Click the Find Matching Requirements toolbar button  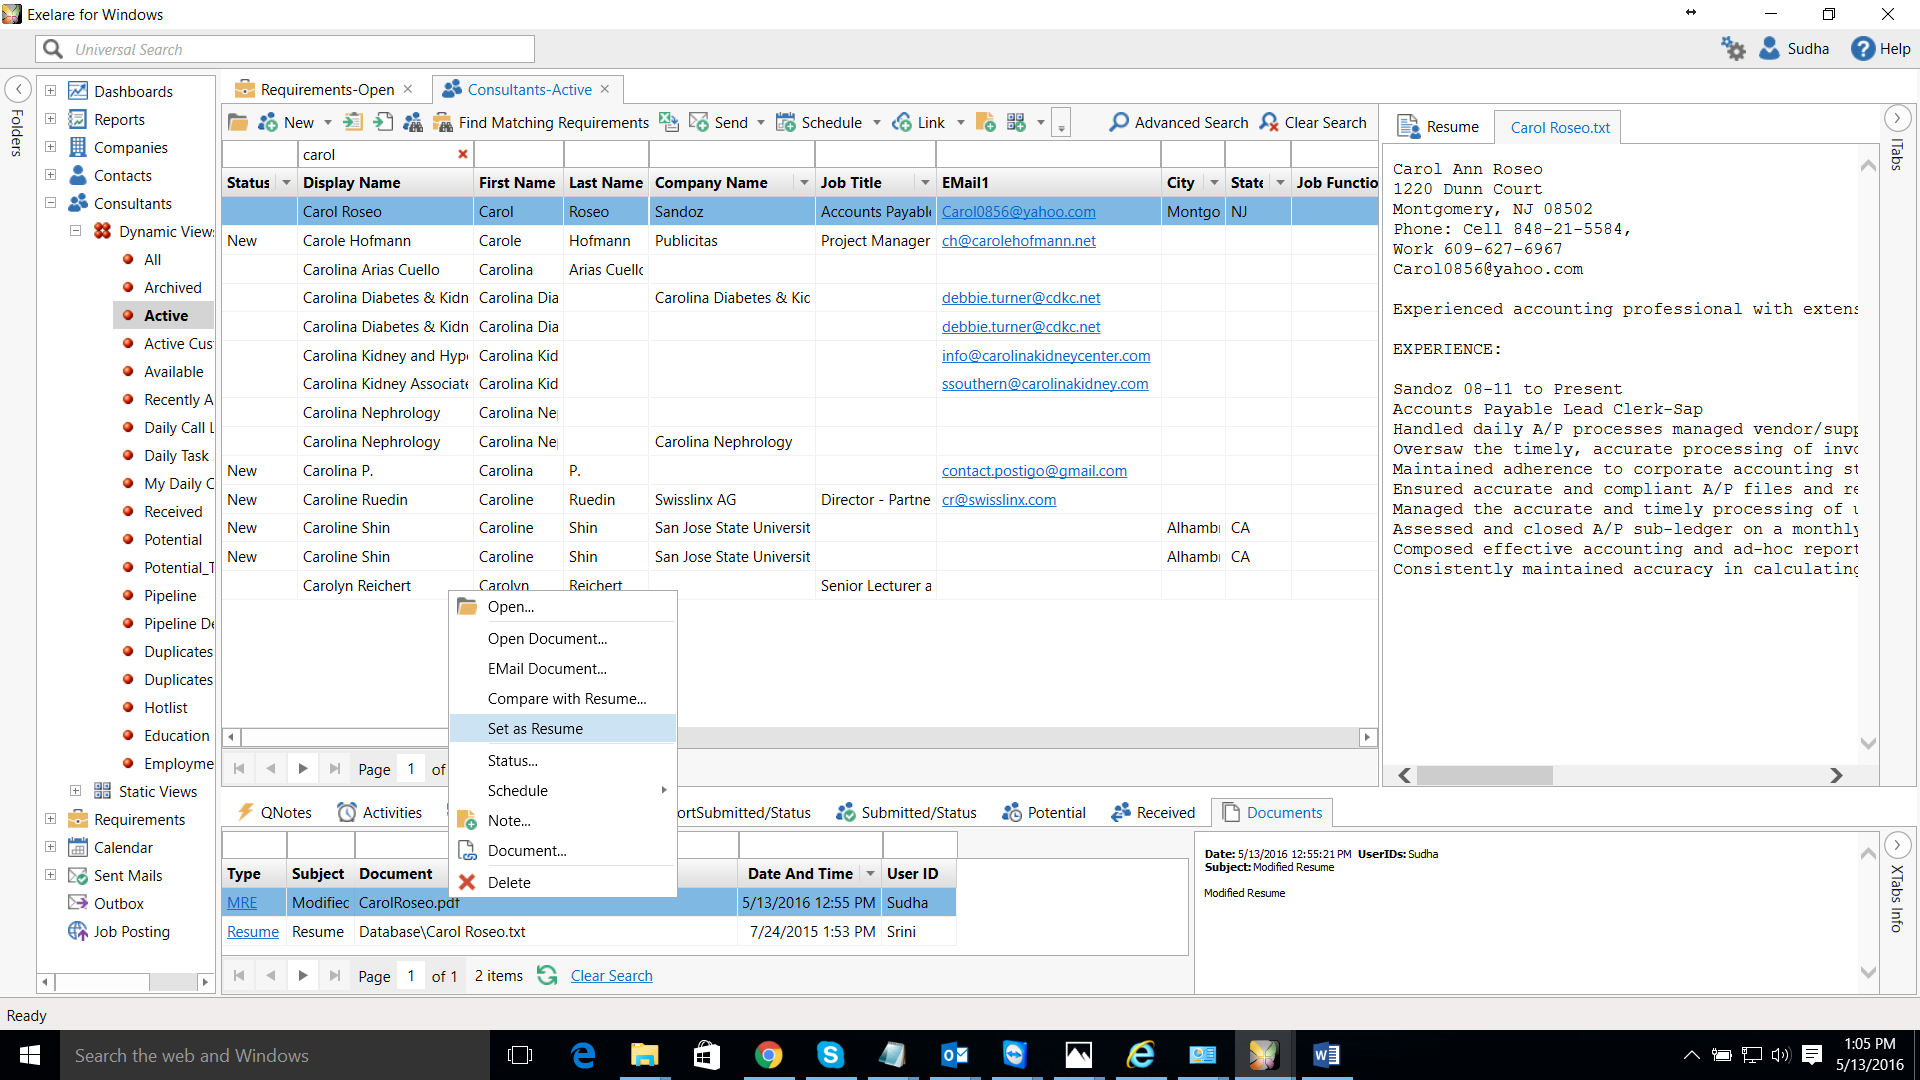pyautogui.click(x=541, y=122)
